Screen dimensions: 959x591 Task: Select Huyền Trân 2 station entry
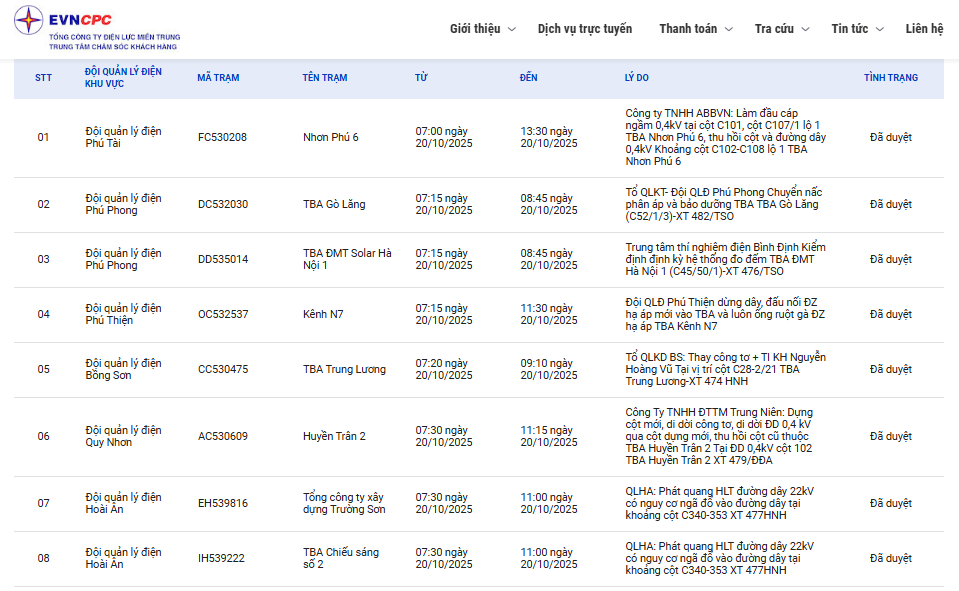pyautogui.click(x=334, y=437)
